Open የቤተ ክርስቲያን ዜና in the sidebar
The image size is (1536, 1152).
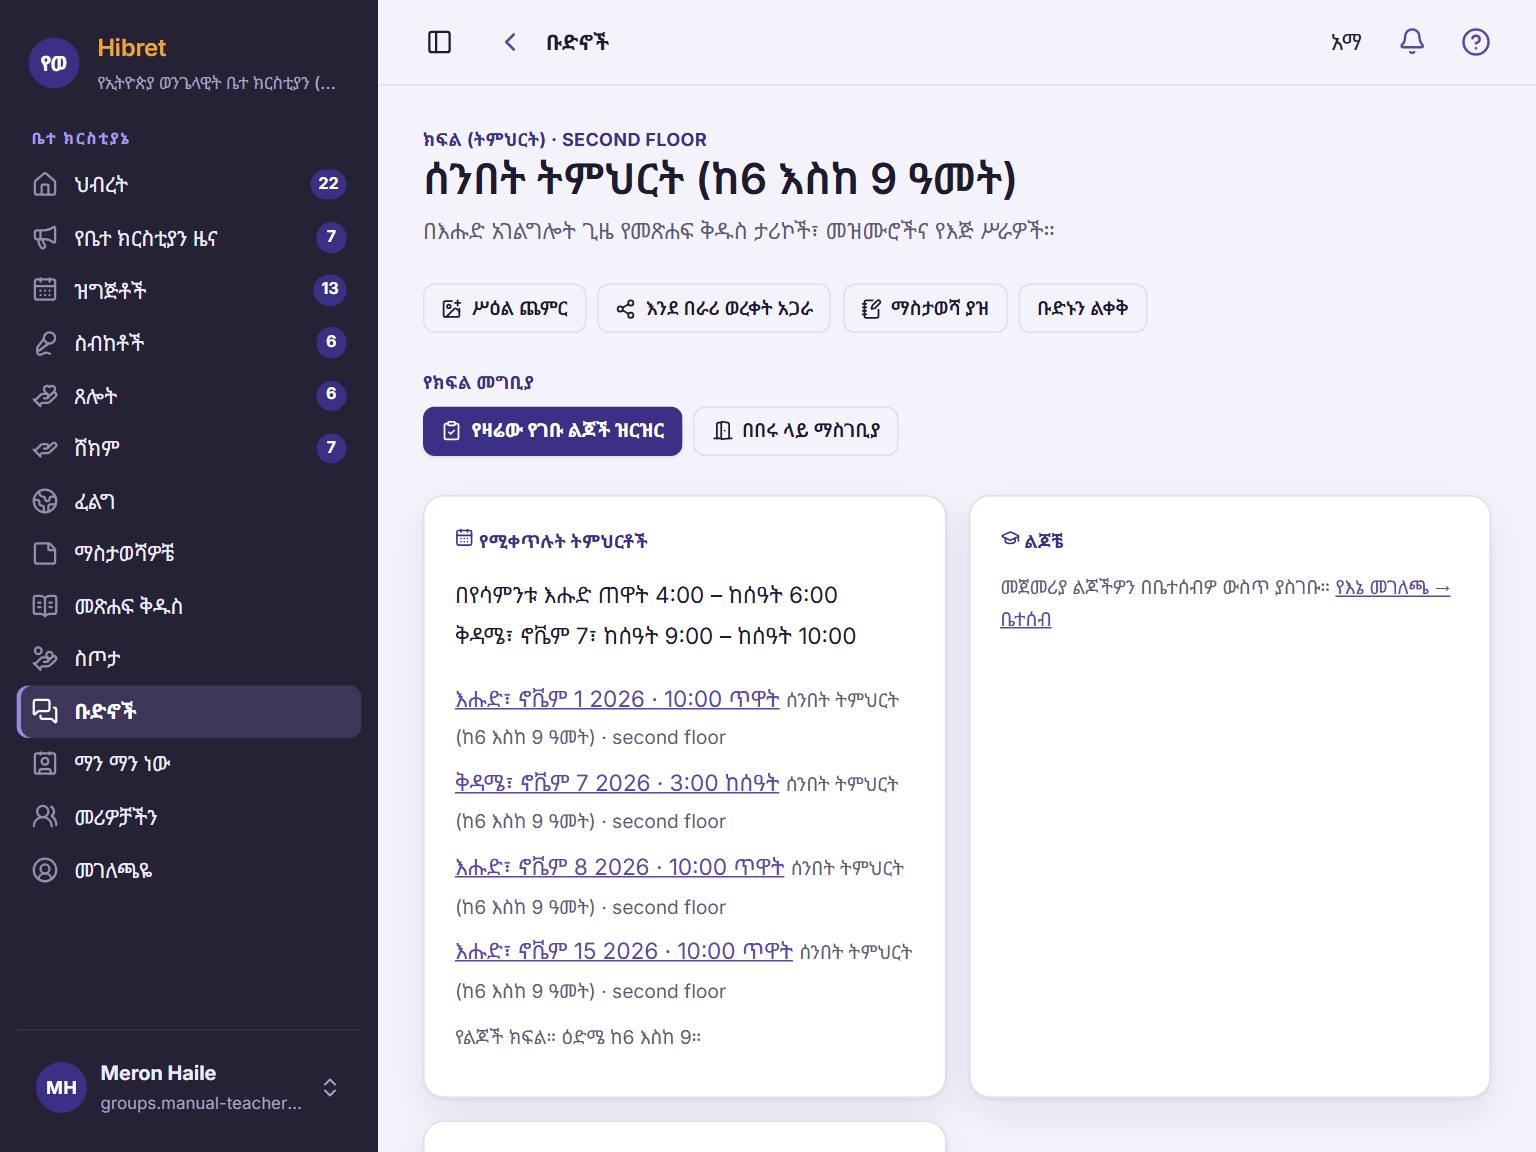pyautogui.click(x=189, y=237)
